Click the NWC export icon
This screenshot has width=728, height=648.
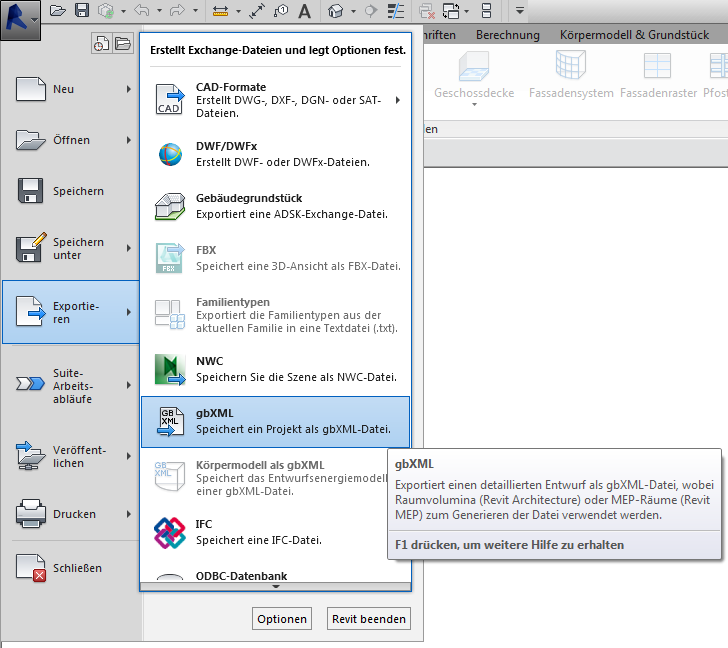170,370
